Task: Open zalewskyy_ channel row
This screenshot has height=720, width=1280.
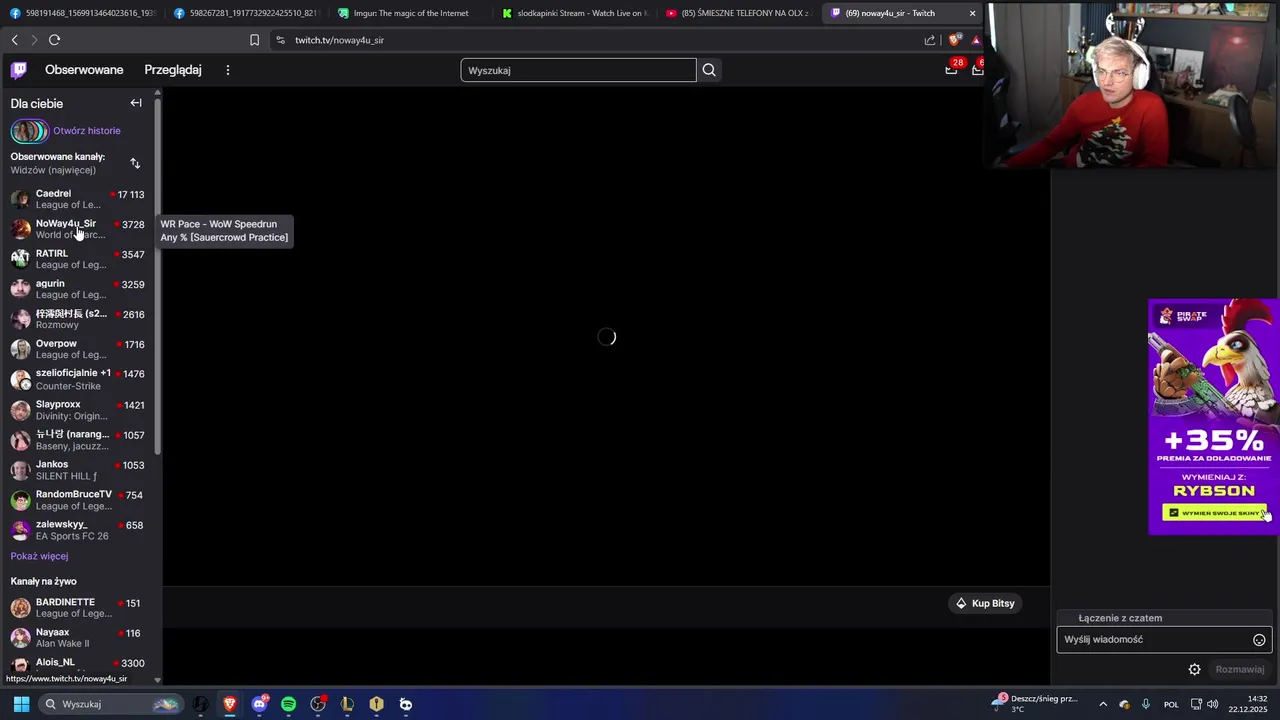Action: click(79, 530)
